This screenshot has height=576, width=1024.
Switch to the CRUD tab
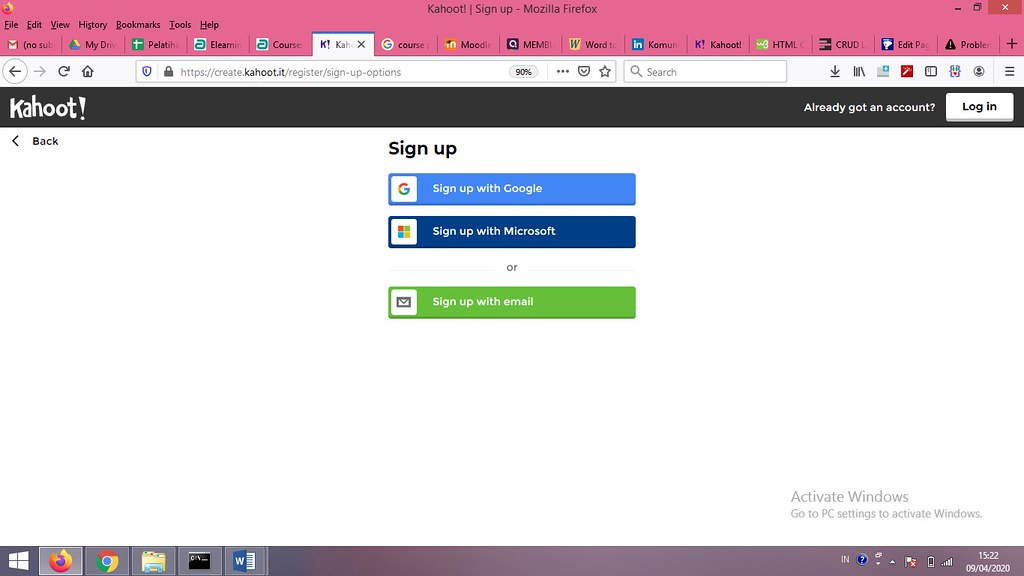coord(843,44)
